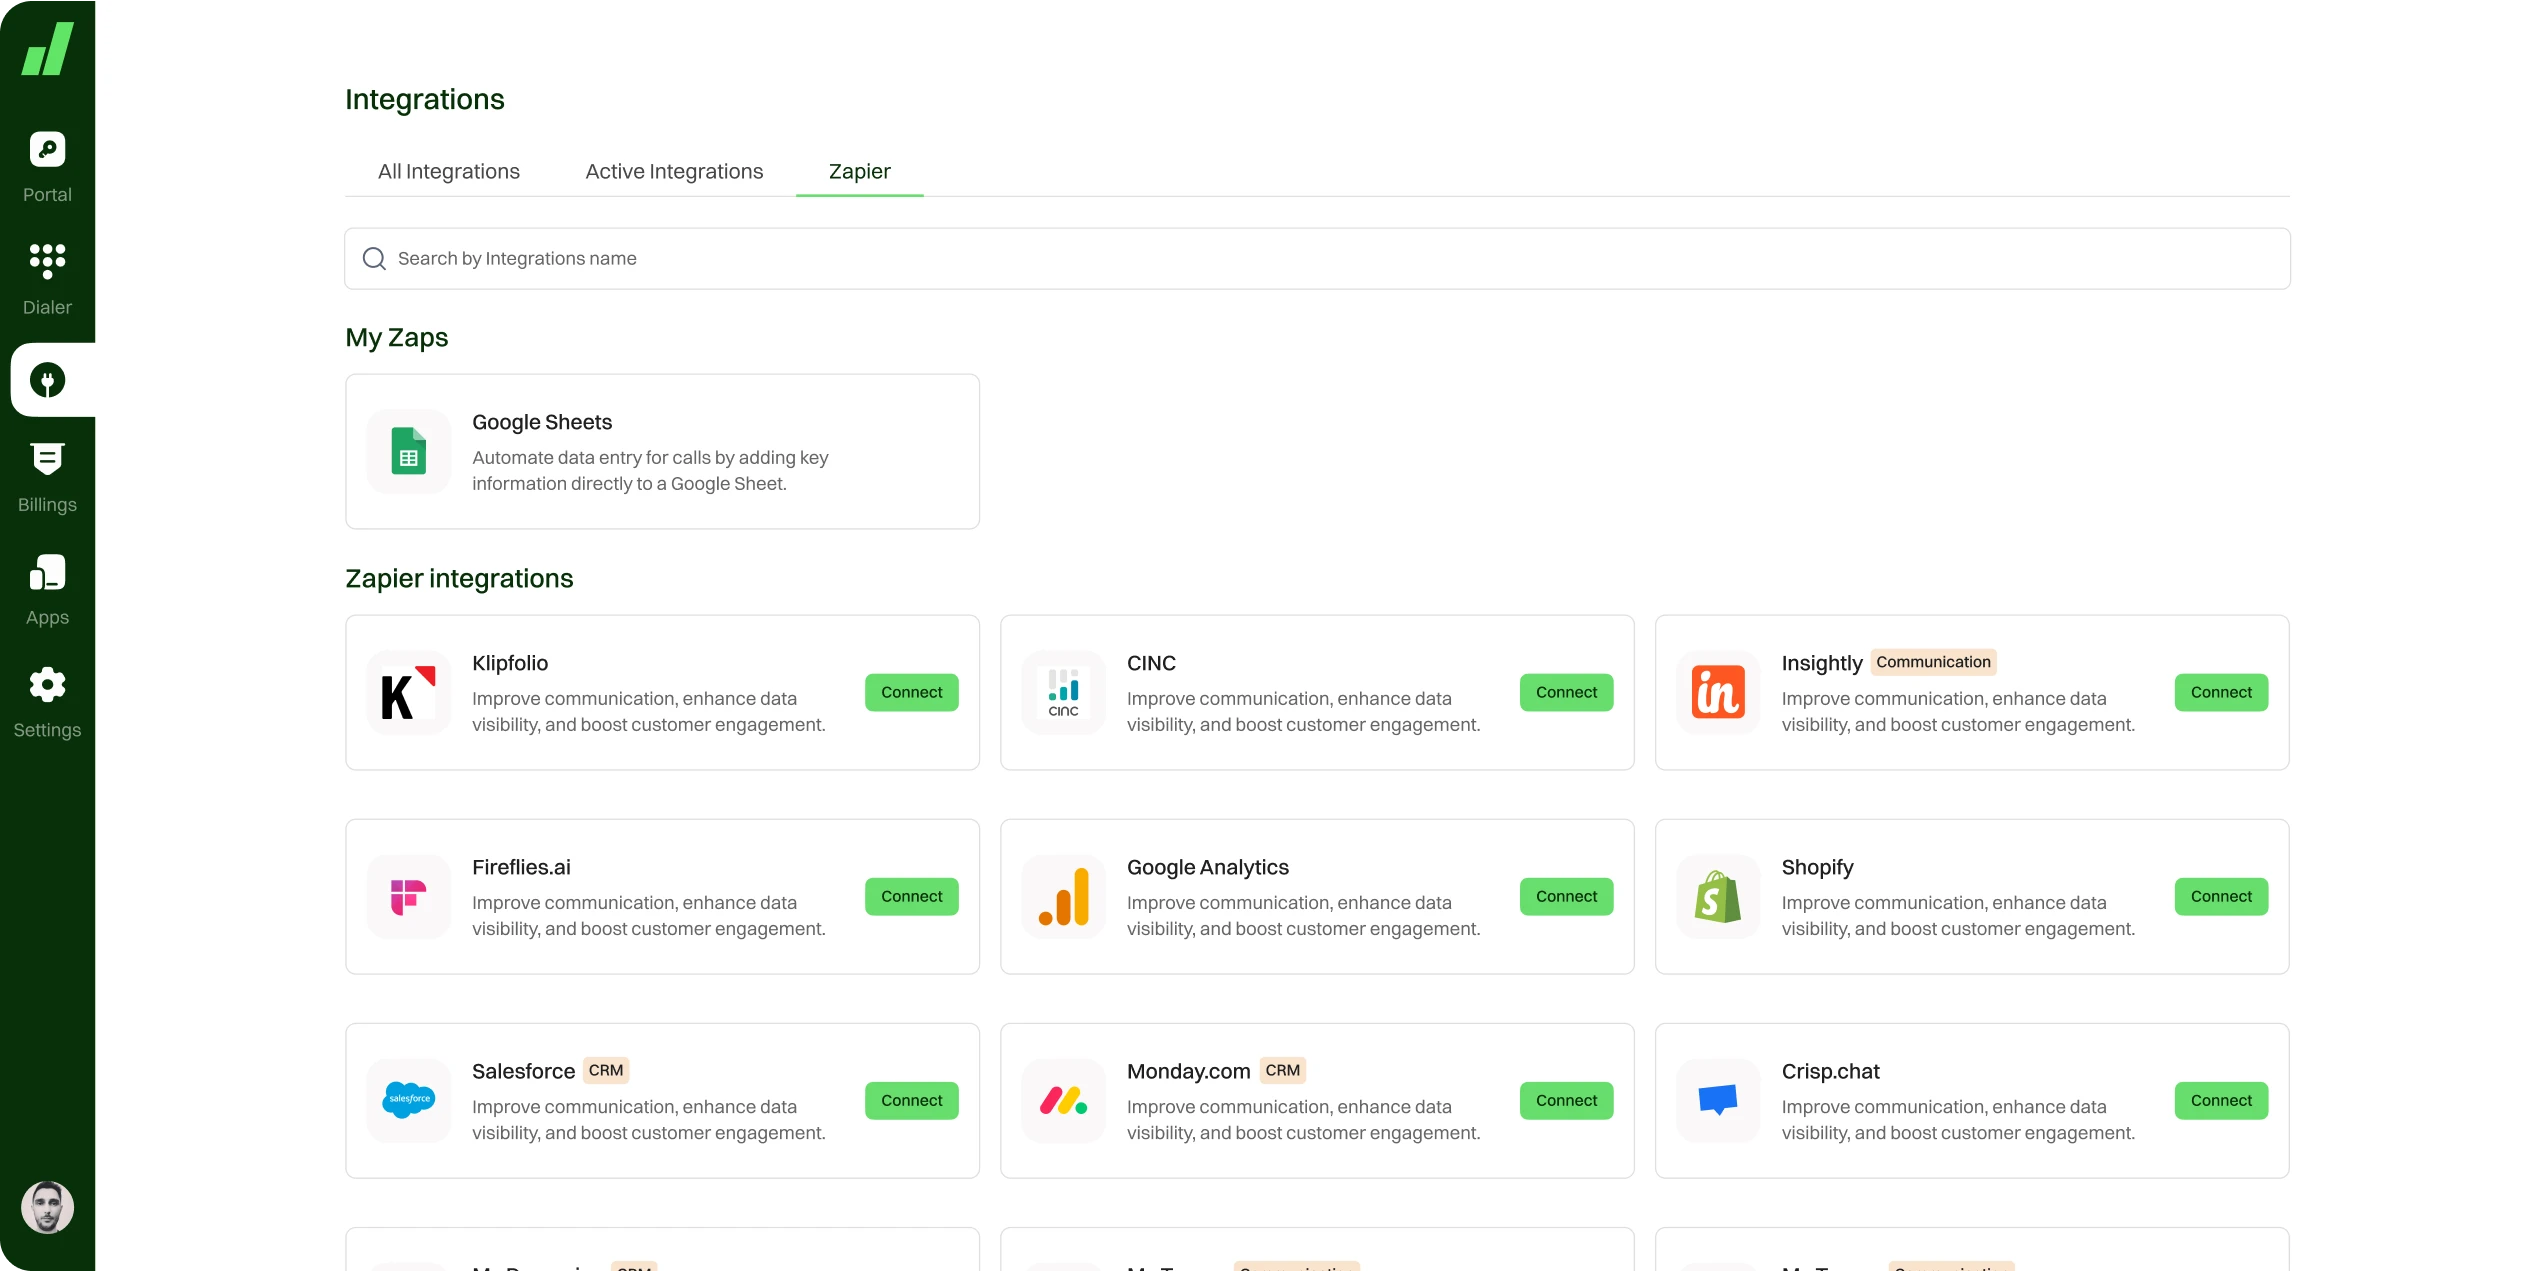Click the search magnifier icon
This screenshot has height=1271, width=2540.
[x=374, y=259]
